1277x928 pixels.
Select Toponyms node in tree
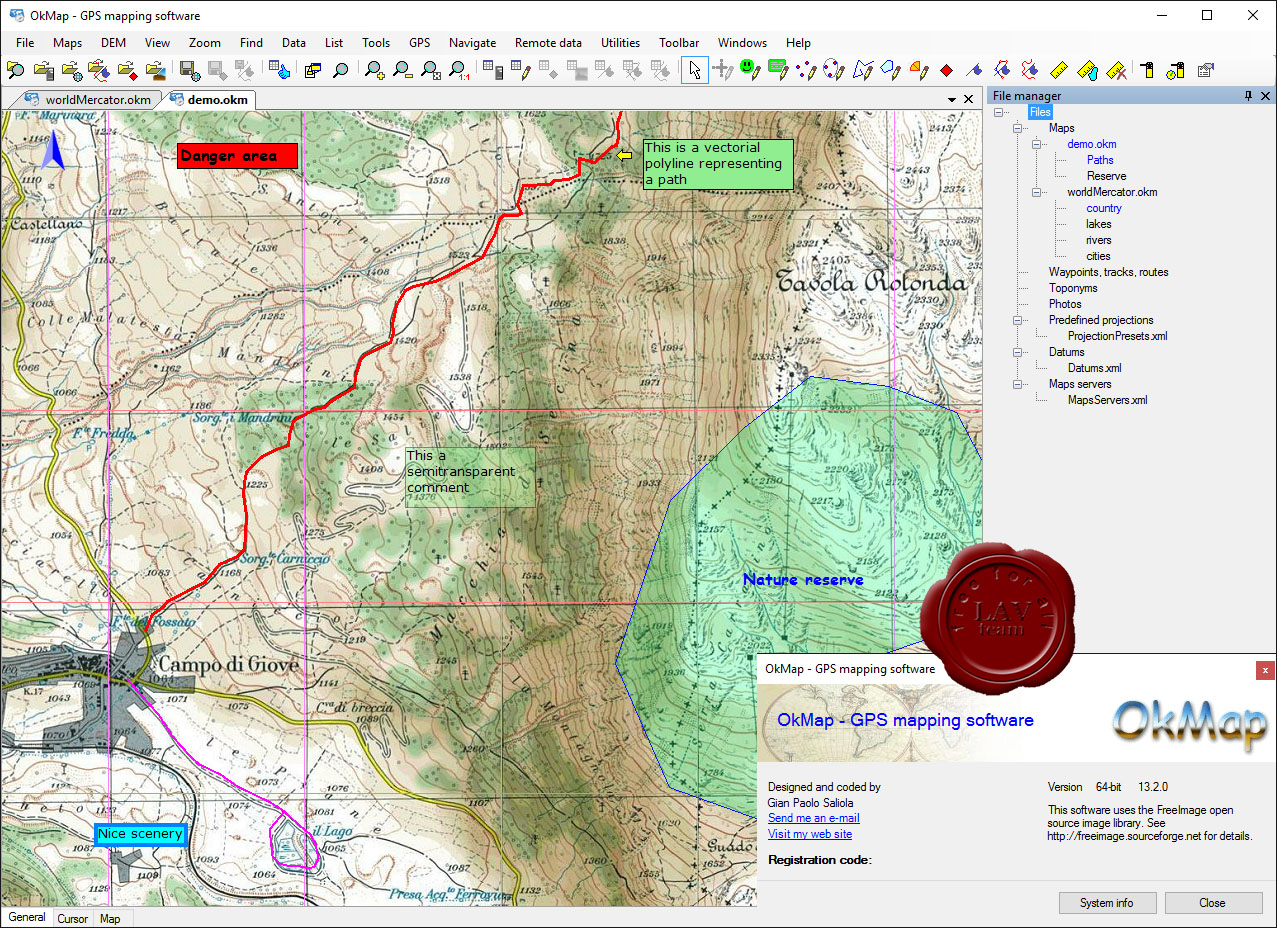1073,288
